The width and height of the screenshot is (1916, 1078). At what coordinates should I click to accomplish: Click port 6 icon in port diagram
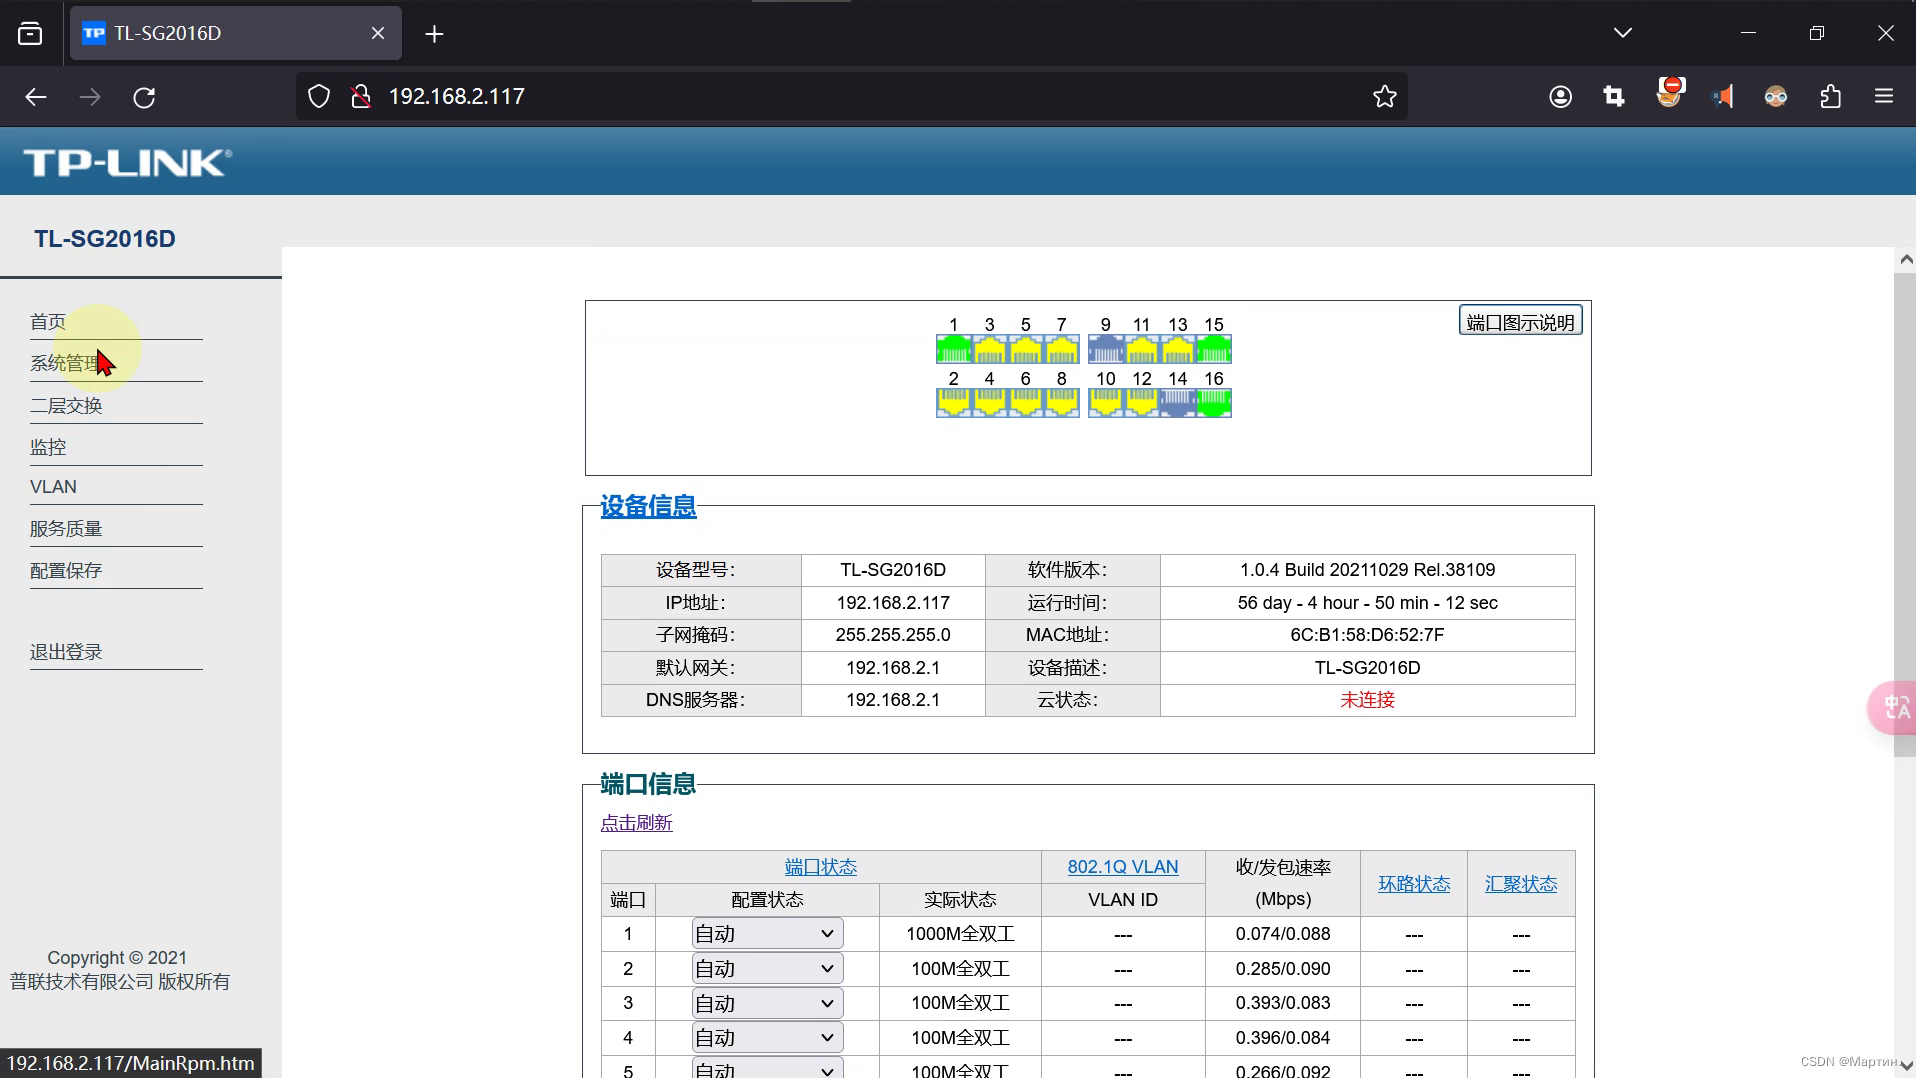click(1025, 403)
